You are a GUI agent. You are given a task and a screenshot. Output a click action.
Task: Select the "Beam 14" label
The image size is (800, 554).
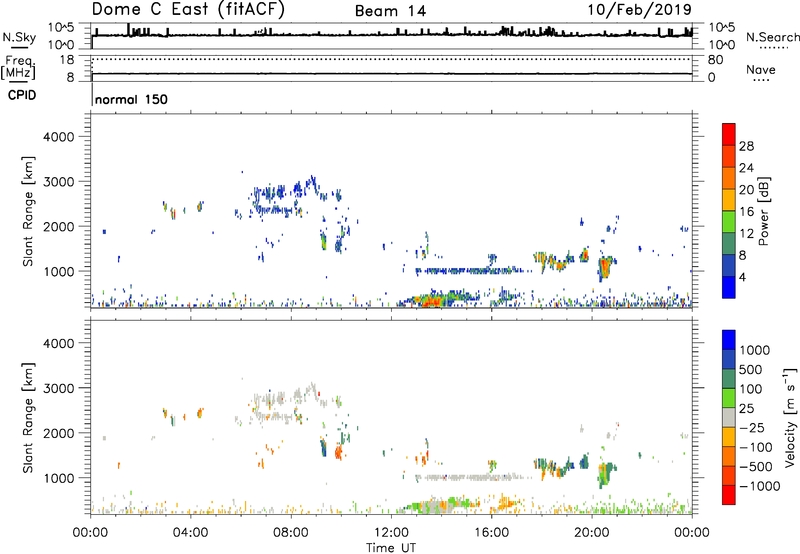(390, 11)
